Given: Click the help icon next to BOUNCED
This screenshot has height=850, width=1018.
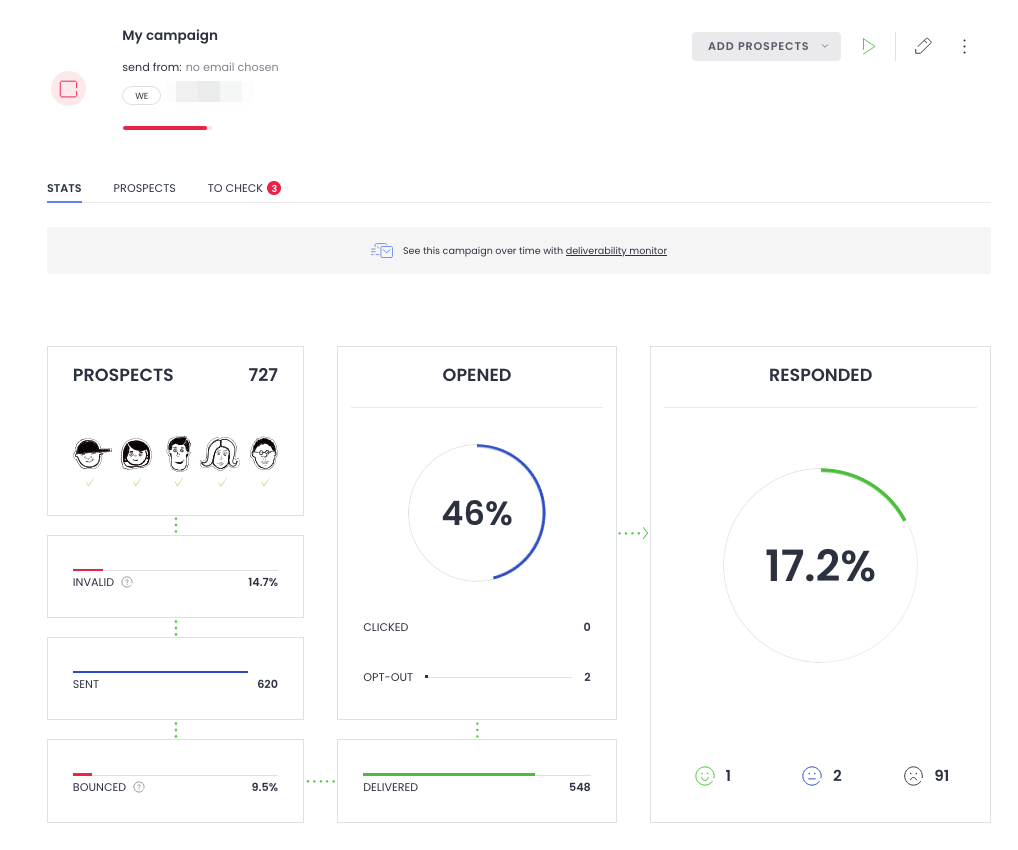Looking at the screenshot, I should [139, 787].
